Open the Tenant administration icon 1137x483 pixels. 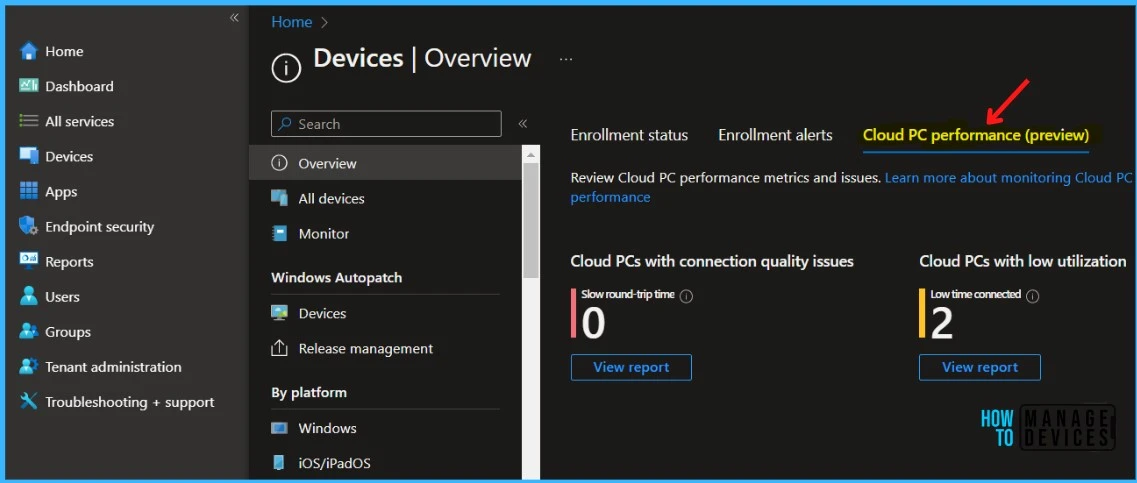[28, 366]
